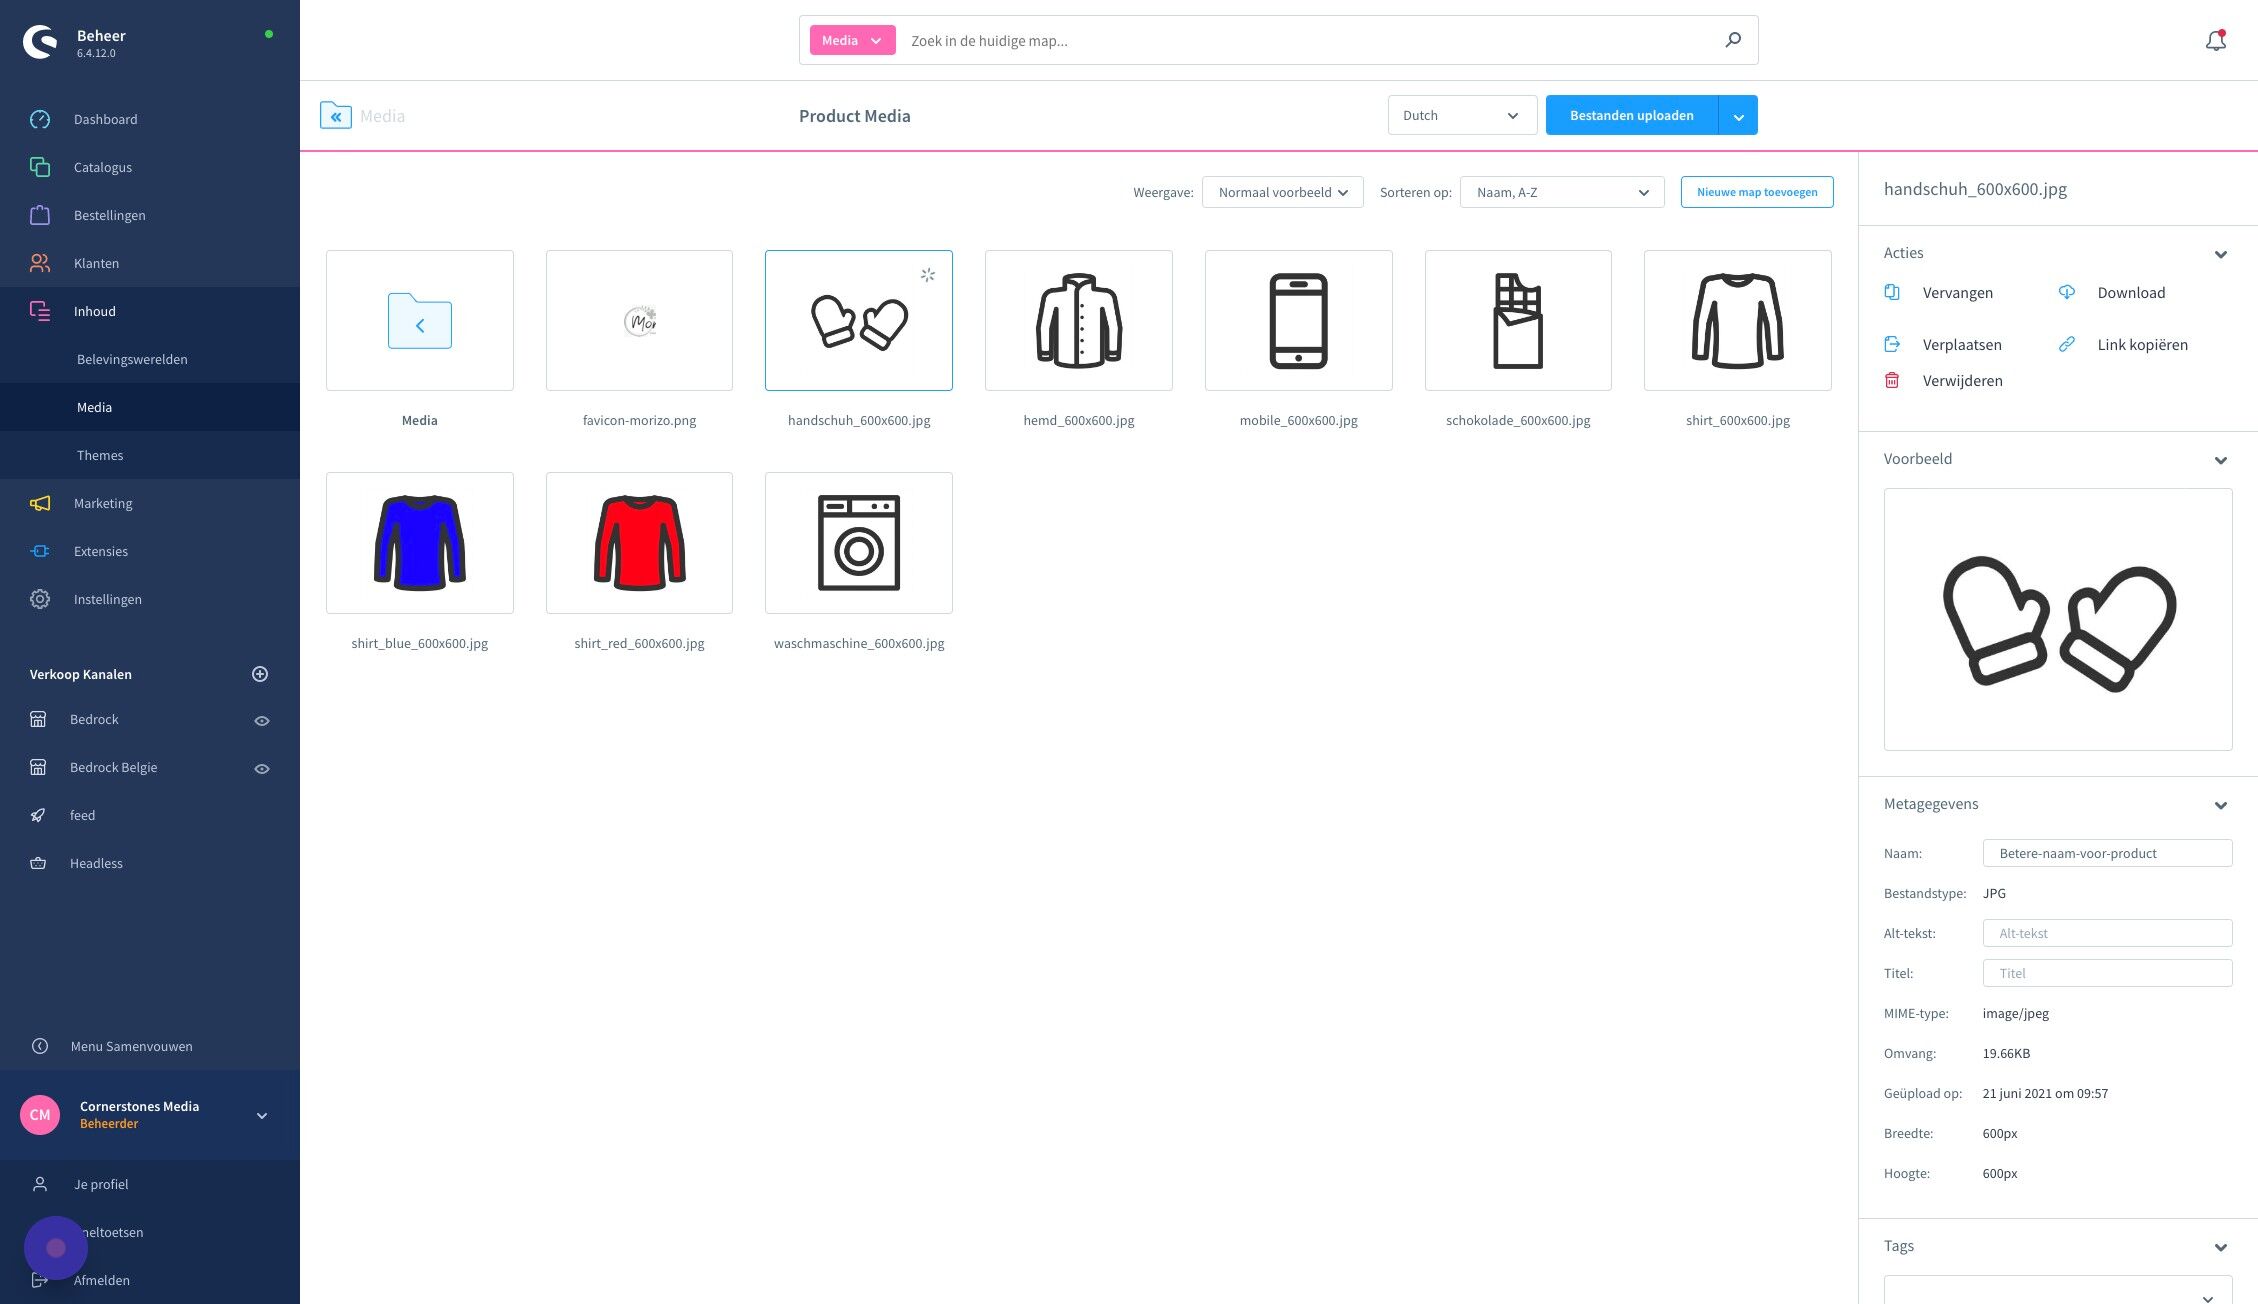Click the Bestanden uploaden button
This screenshot has width=2258, height=1304.
coord(1632,115)
